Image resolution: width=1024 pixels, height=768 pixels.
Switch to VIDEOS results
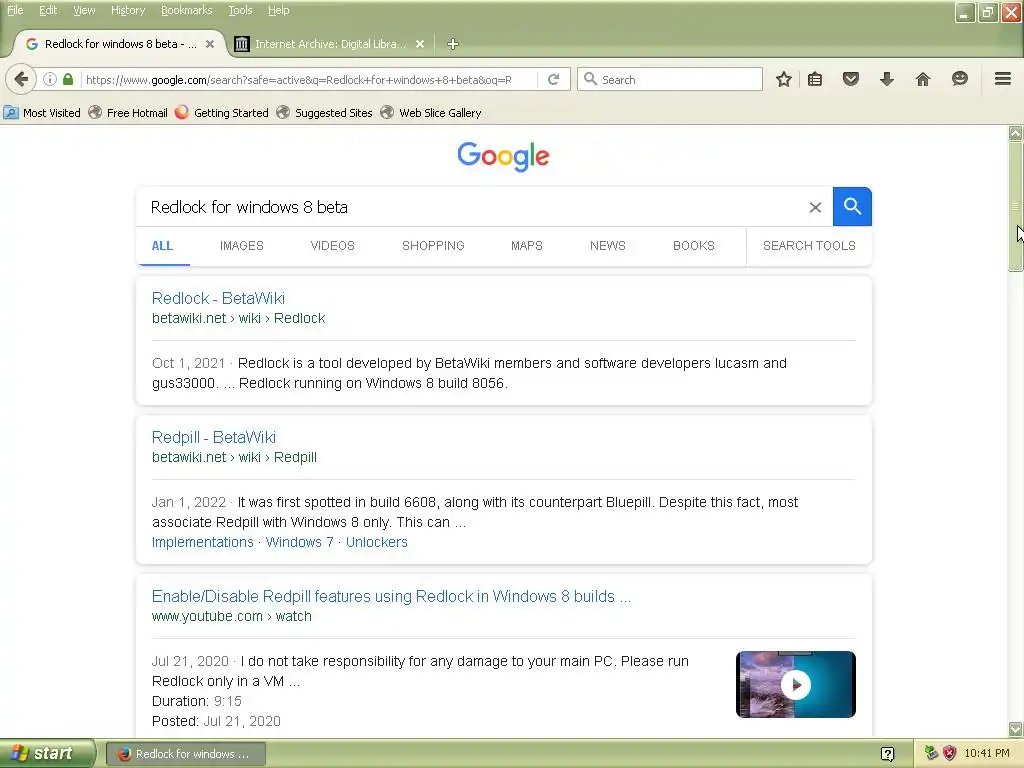pos(332,246)
